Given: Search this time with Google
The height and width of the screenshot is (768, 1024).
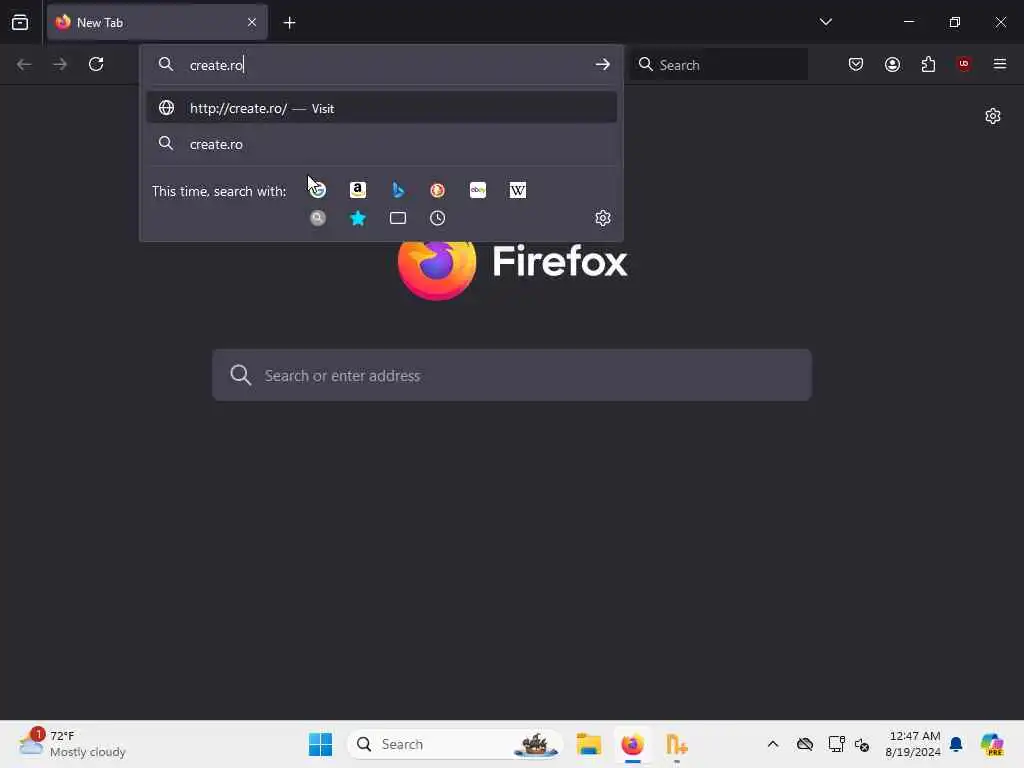Looking at the screenshot, I should 318,190.
